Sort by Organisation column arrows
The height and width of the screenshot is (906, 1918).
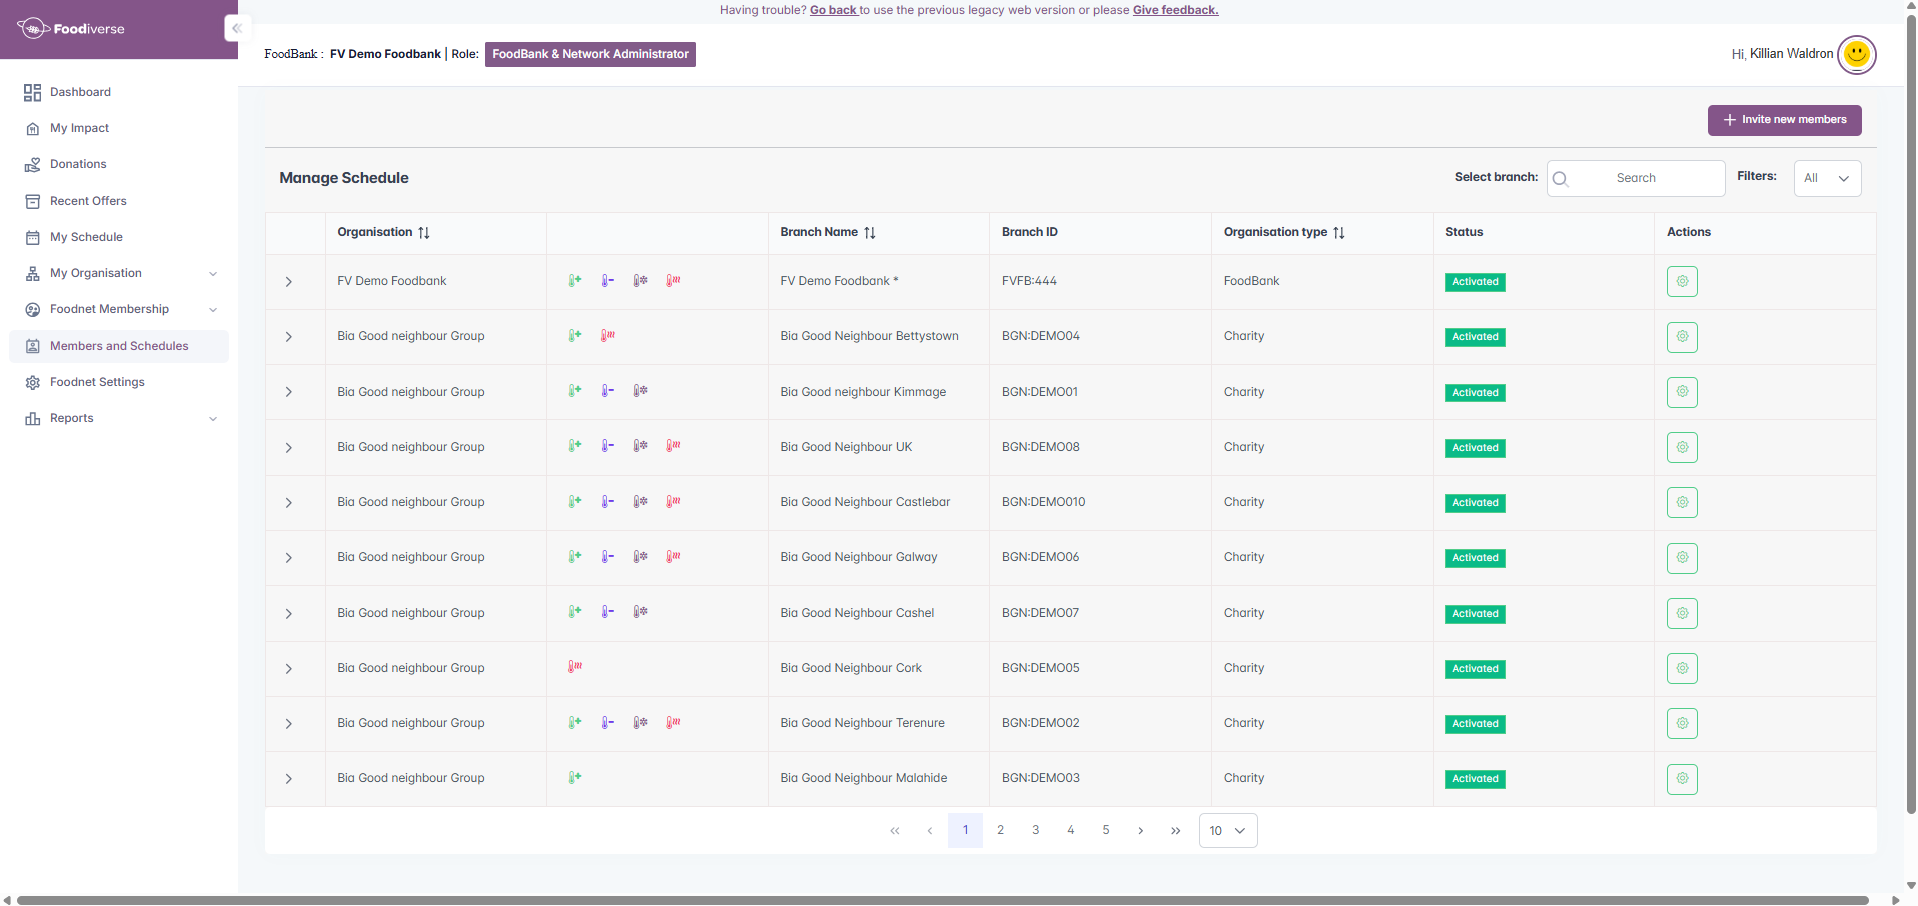pos(424,233)
